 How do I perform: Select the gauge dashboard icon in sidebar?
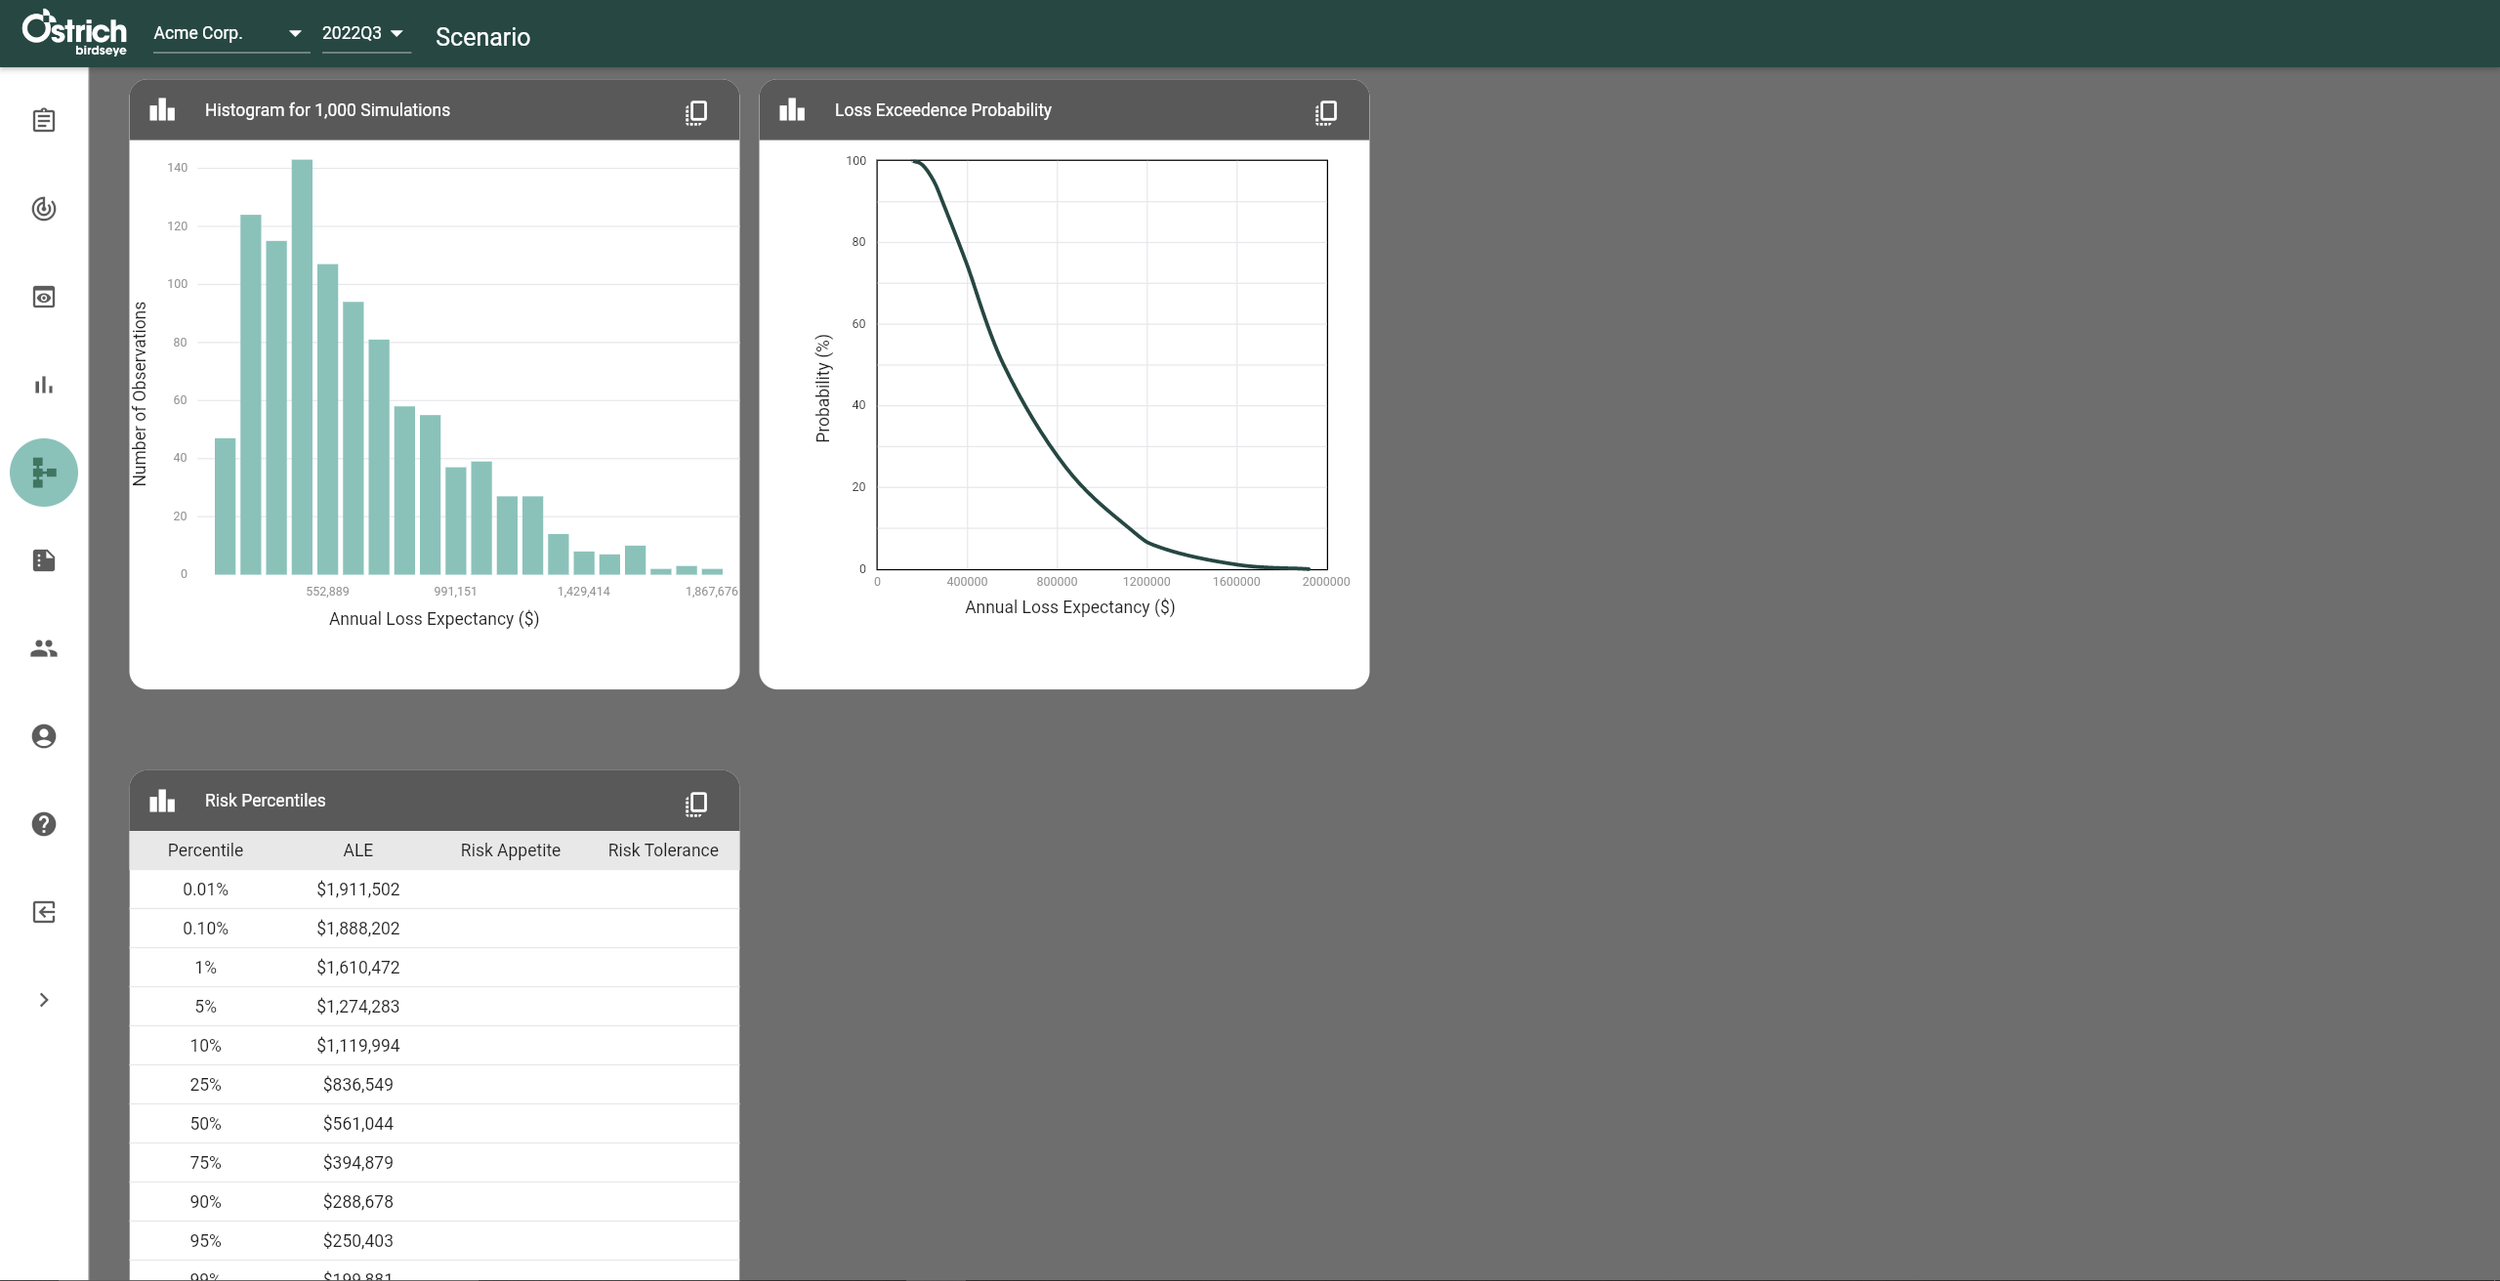point(44,209)
